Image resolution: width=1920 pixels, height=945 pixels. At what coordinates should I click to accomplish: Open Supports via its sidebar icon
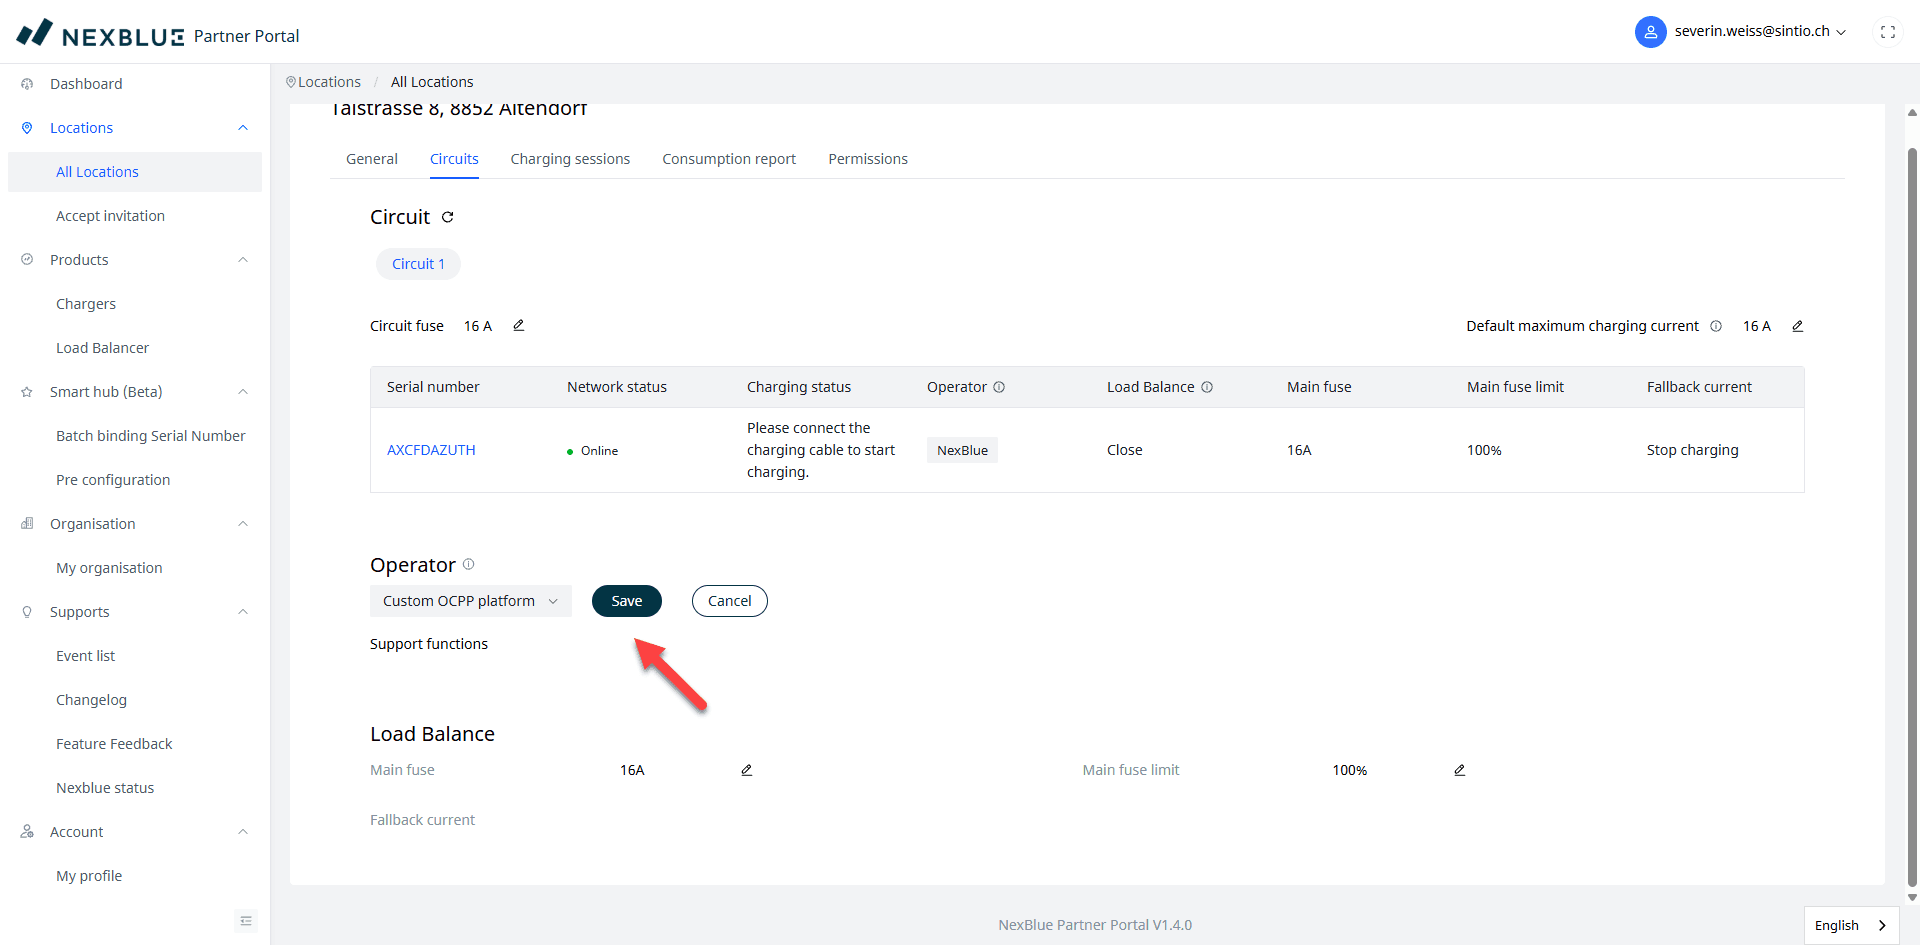pyautogui.click(x=27, y=611)
